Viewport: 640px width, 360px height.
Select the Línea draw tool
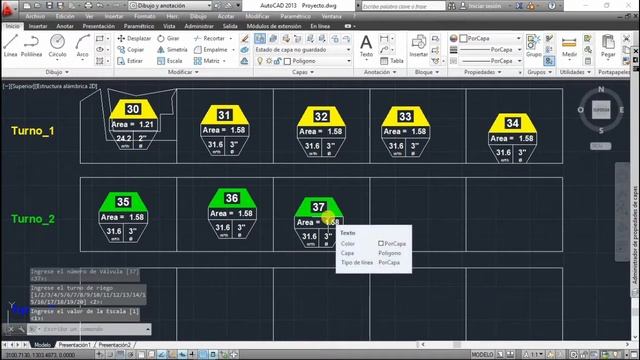click(10, 46)
